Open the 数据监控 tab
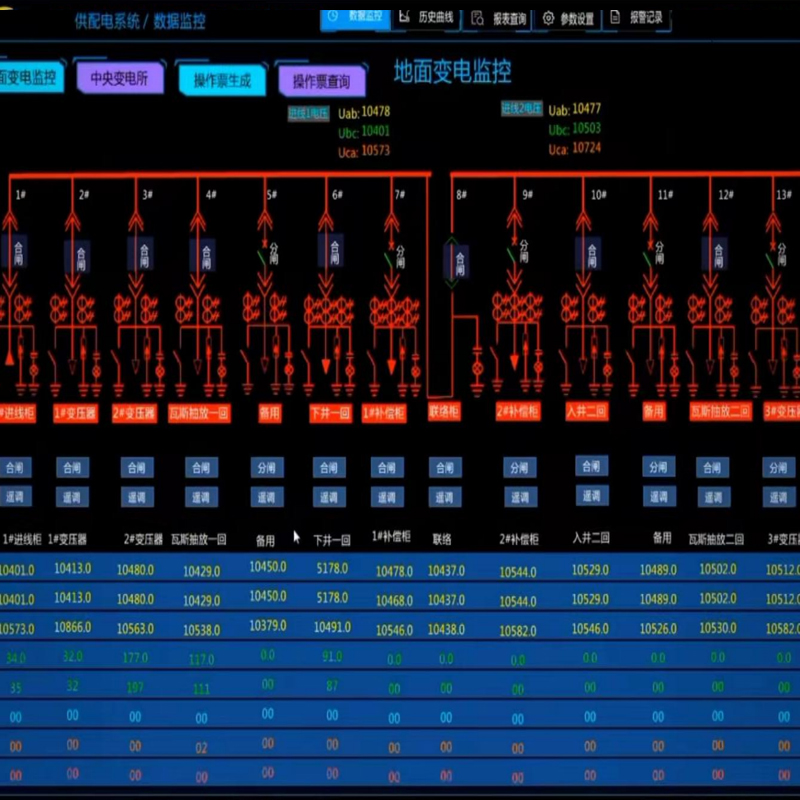This screenshot has width=800, height=800. coord(357,17)
